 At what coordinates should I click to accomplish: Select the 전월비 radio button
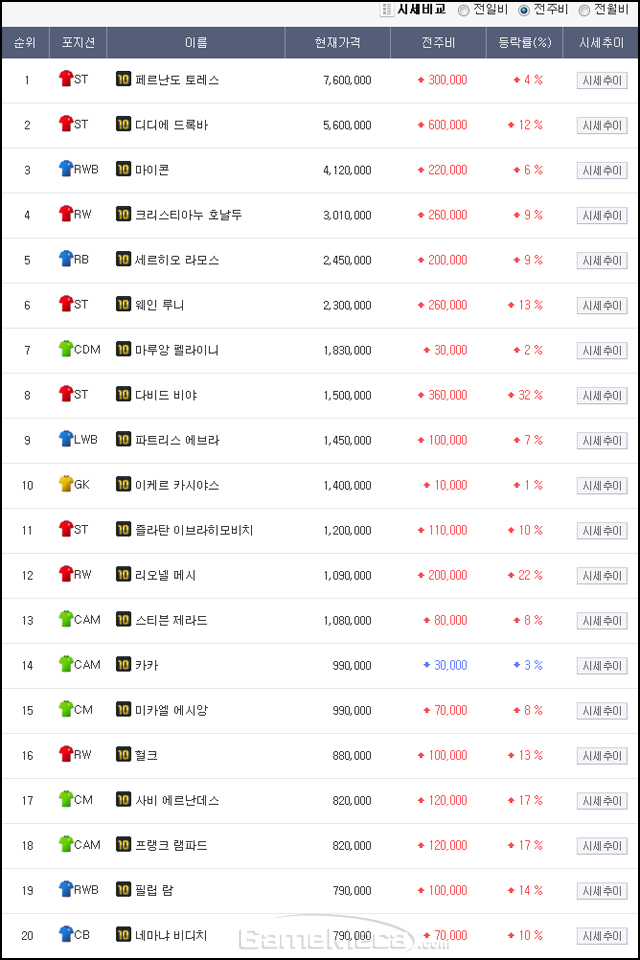pyautogui.click(x=584, y=10)
